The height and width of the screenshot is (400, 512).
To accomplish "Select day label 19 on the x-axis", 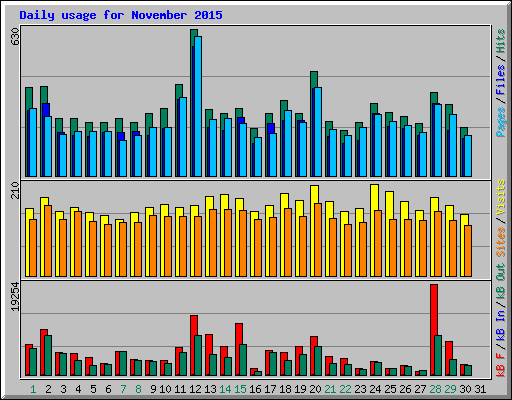I will click(x=300, y=389).
